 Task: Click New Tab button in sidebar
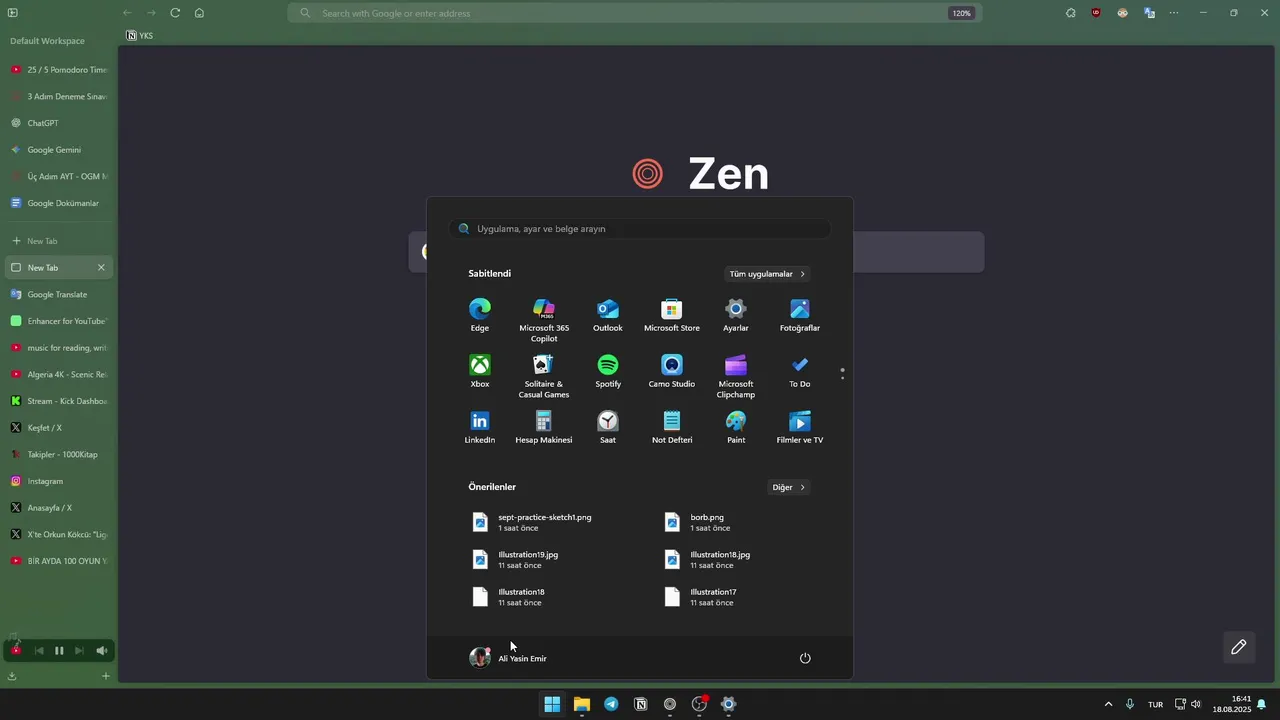(x=59, y=241)
